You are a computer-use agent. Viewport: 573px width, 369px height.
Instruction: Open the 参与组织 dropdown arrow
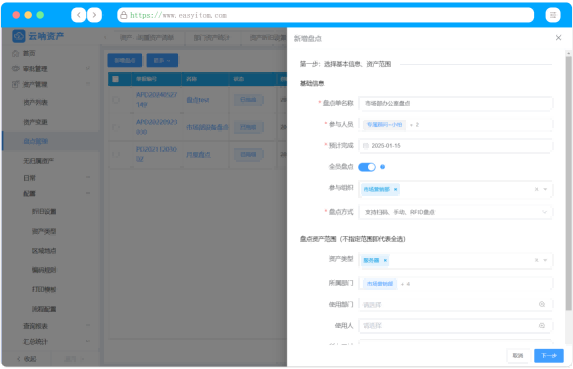pos(545,189)
